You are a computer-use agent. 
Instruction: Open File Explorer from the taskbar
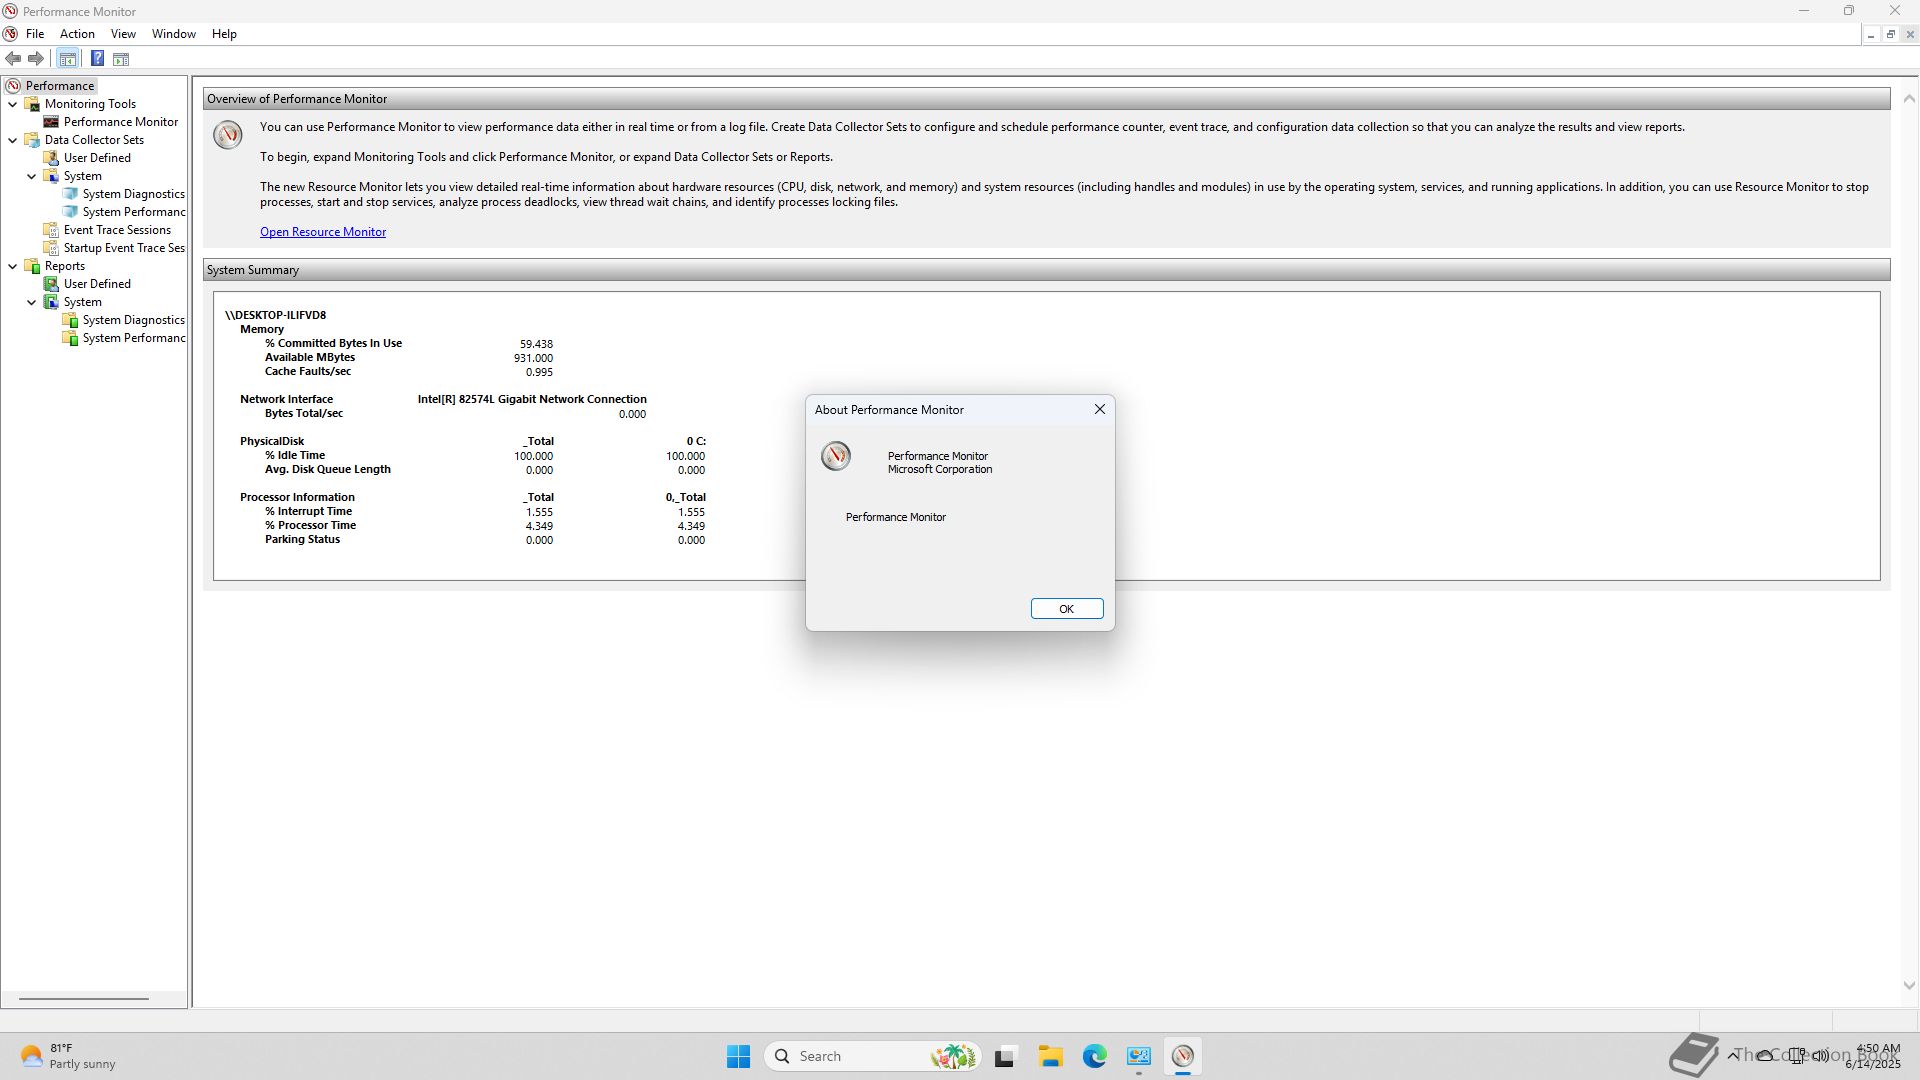click(x=1049, y=1056)
